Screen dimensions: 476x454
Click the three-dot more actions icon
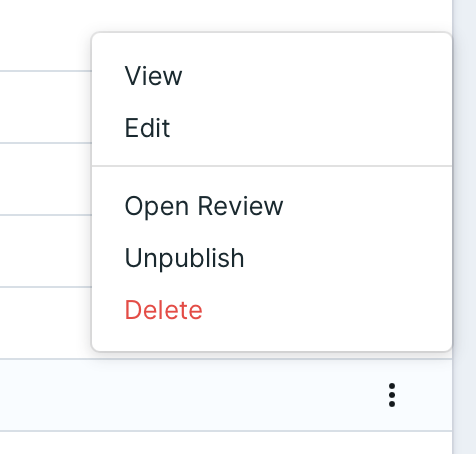[392, 395]
